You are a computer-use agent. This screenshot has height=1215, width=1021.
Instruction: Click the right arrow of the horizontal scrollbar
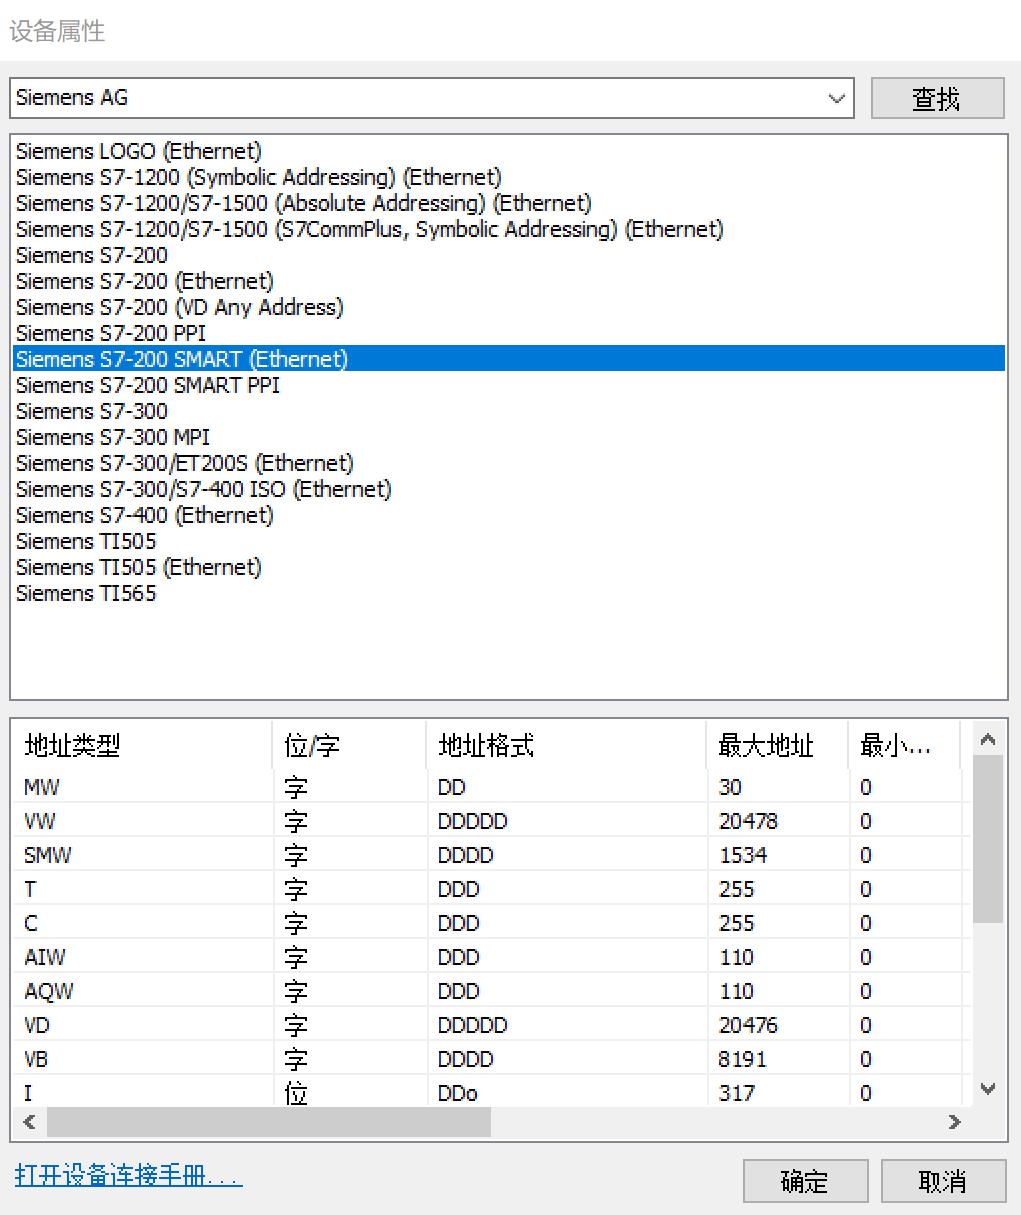[955, 1122]
